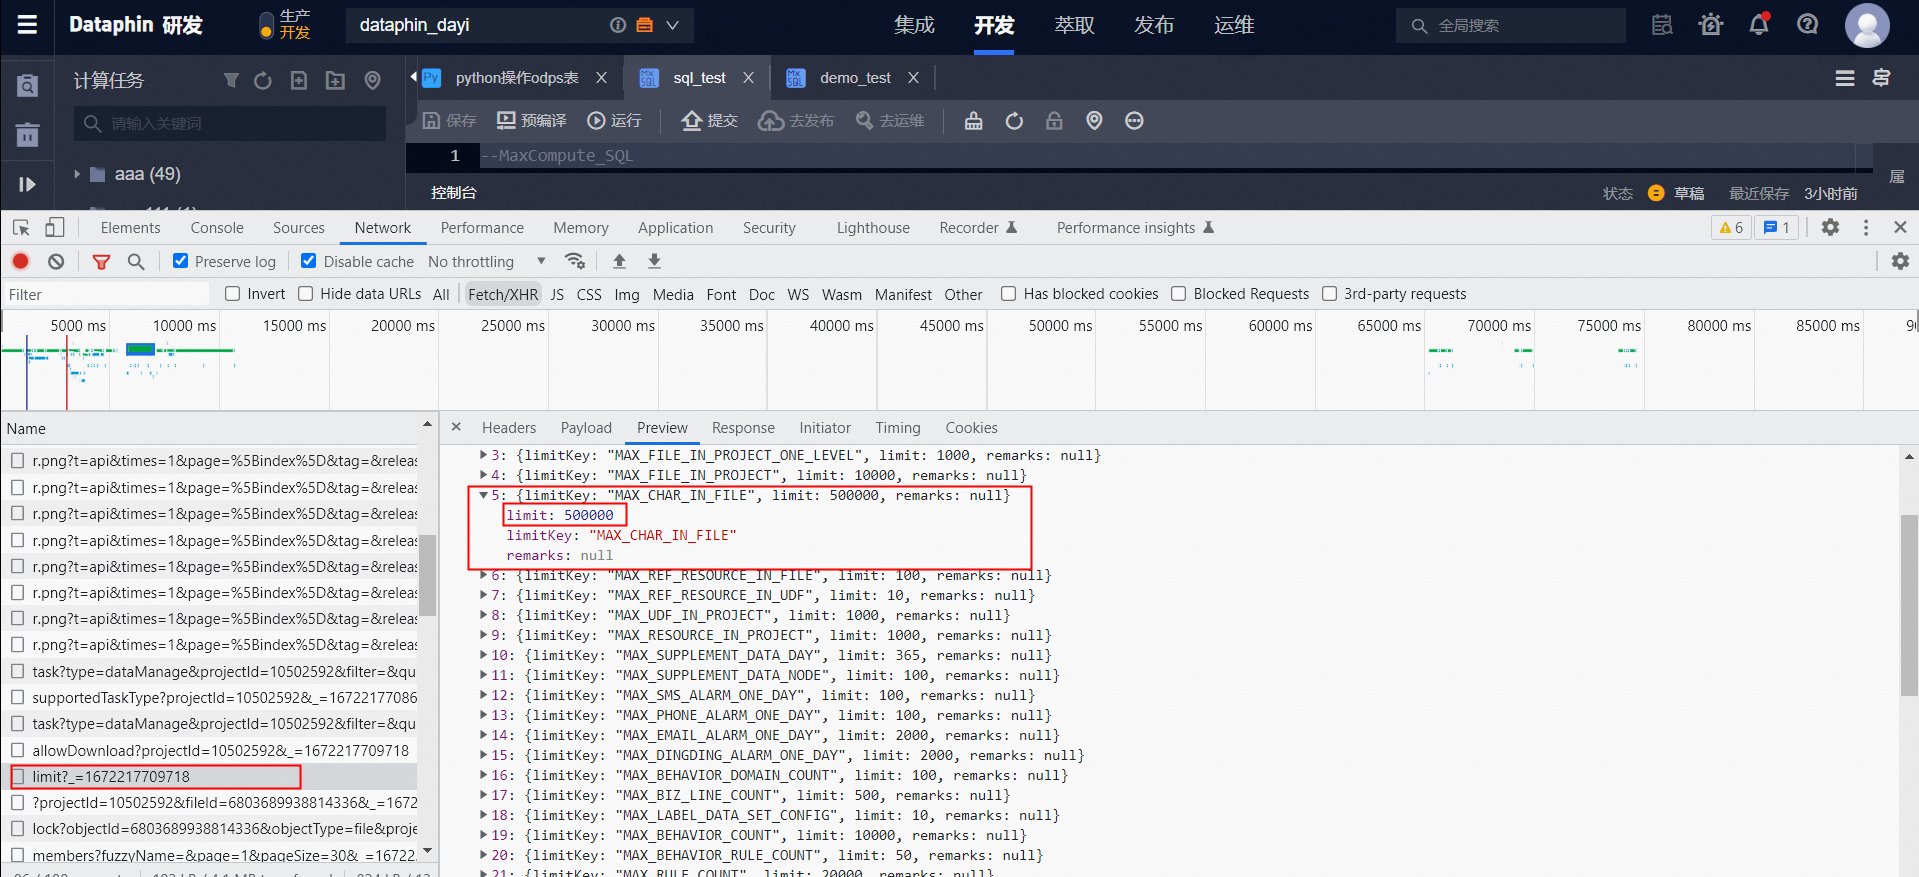Uncheck the Preserve log checkbox
1919x877 pixels.
coord(181,261)
